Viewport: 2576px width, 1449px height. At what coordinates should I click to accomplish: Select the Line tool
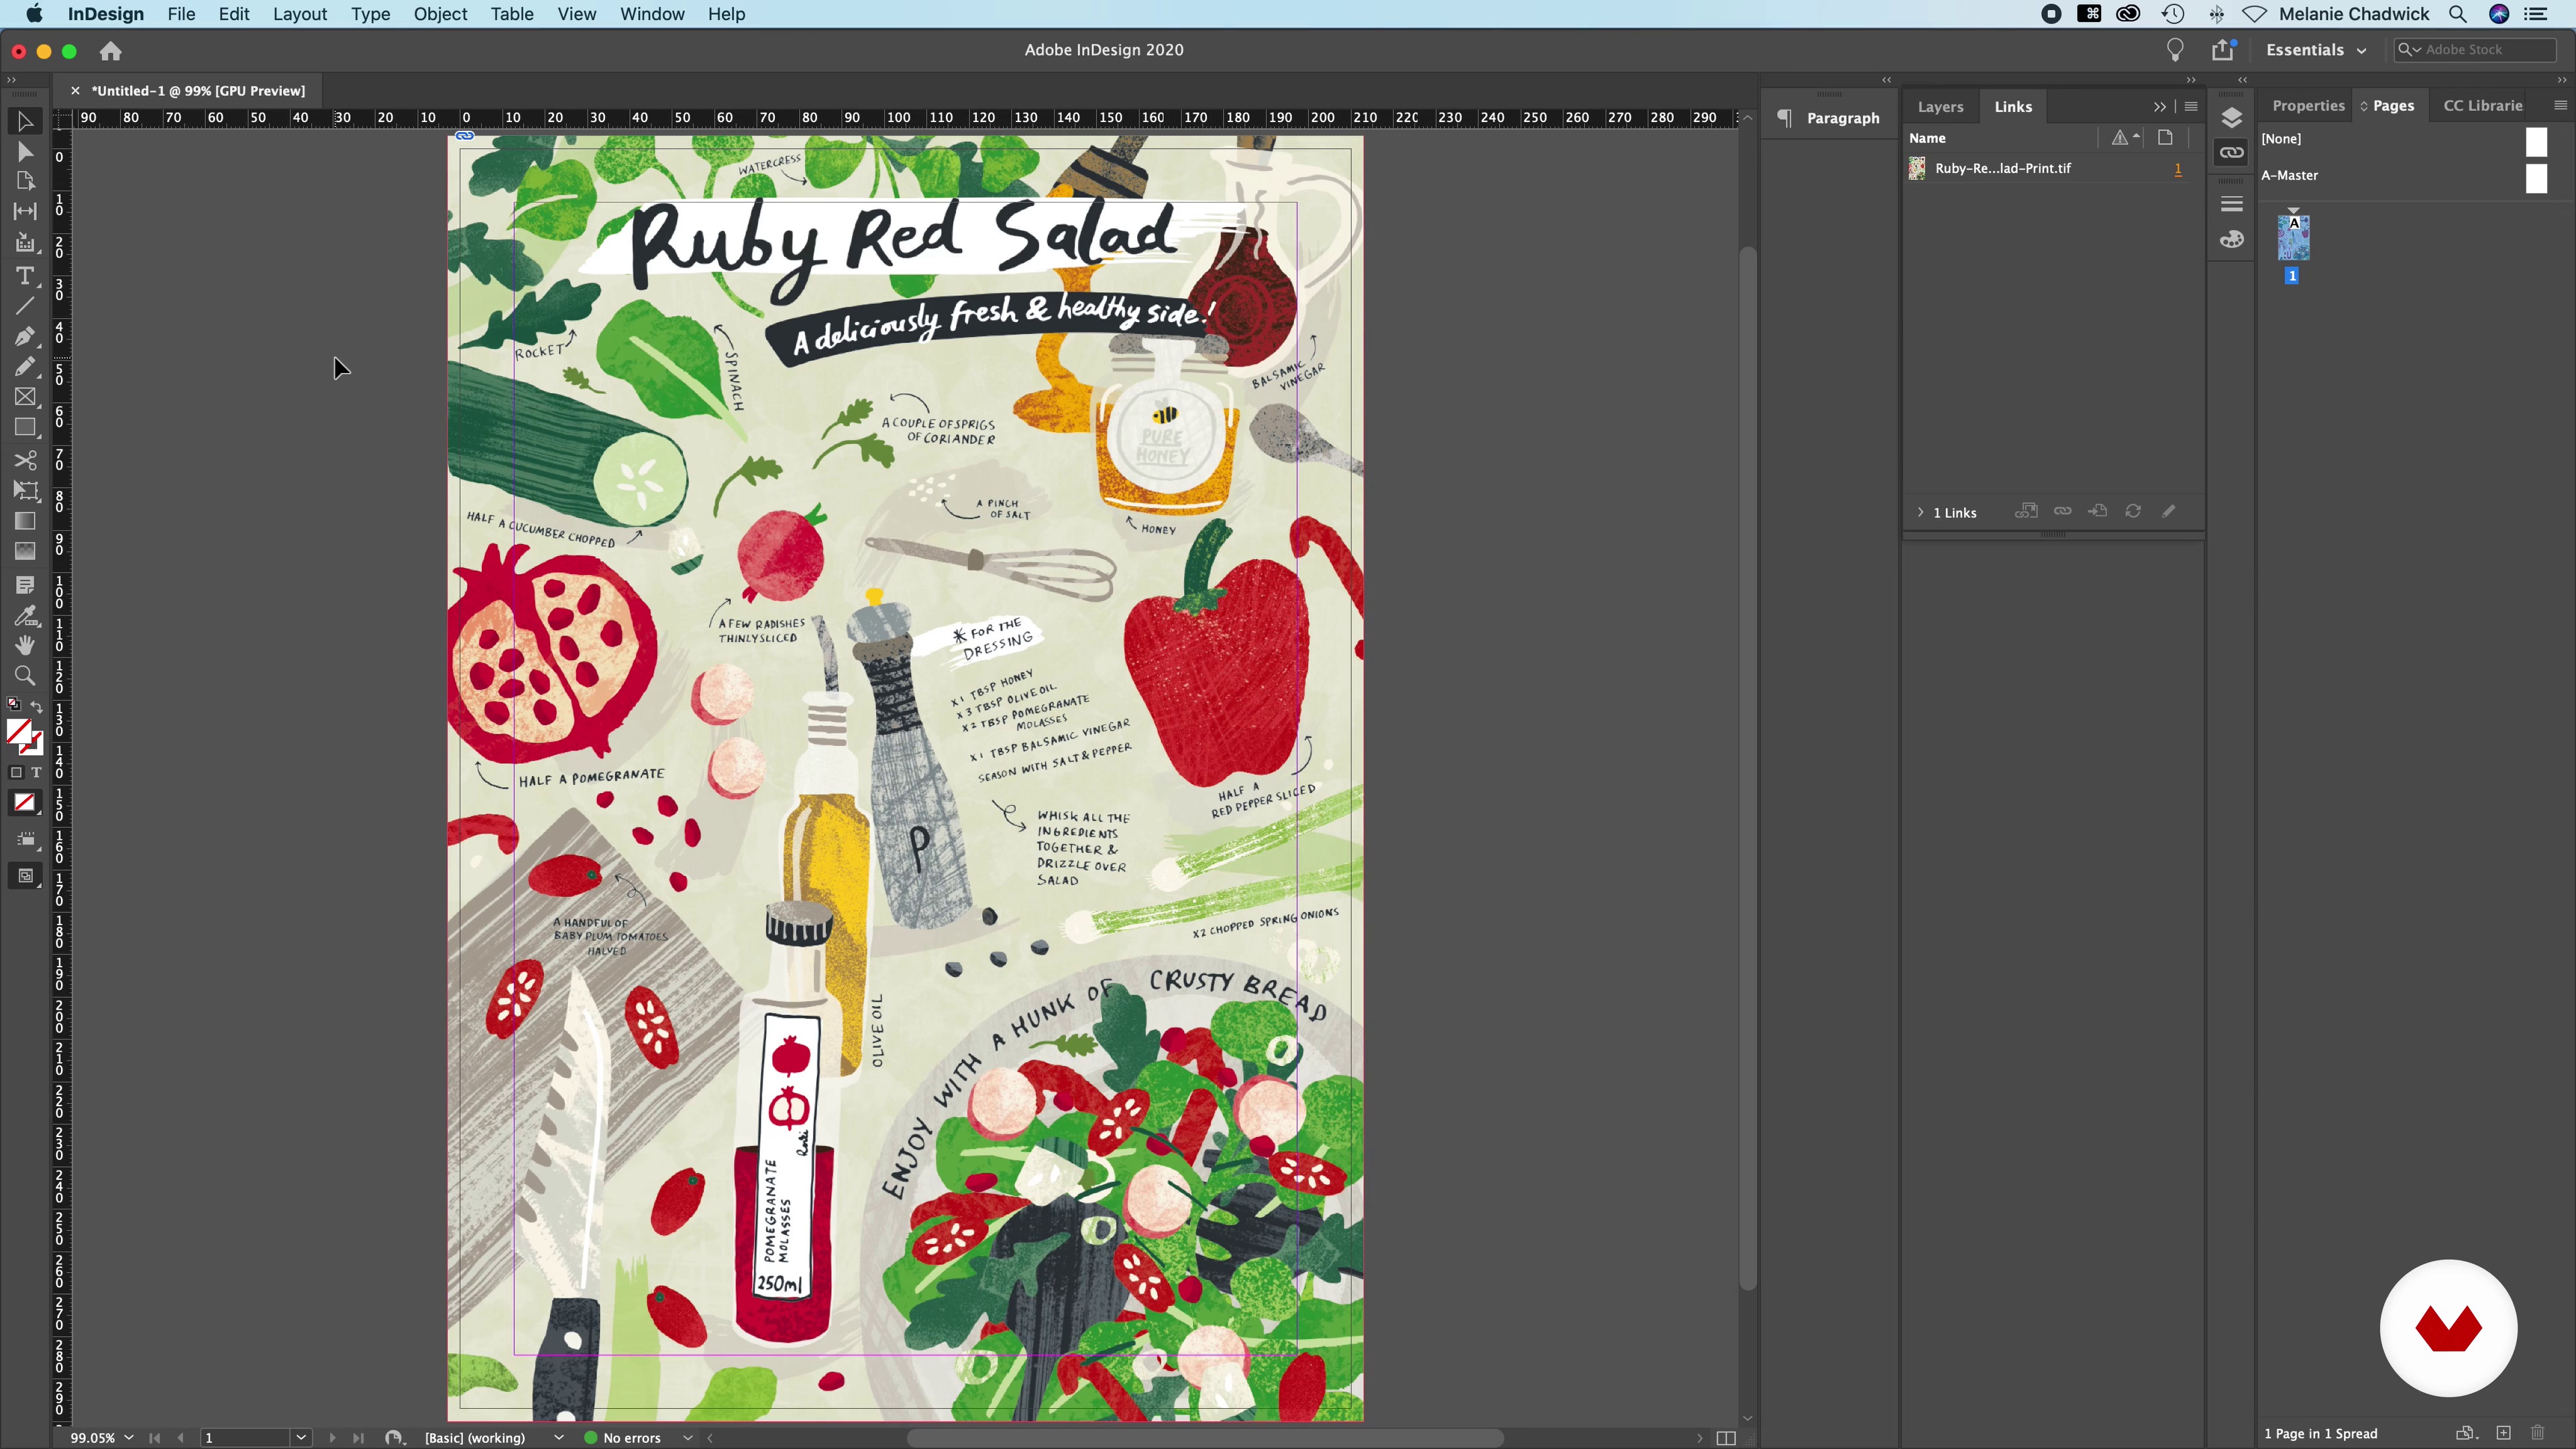pyautogui.click(x=25, y=305)
